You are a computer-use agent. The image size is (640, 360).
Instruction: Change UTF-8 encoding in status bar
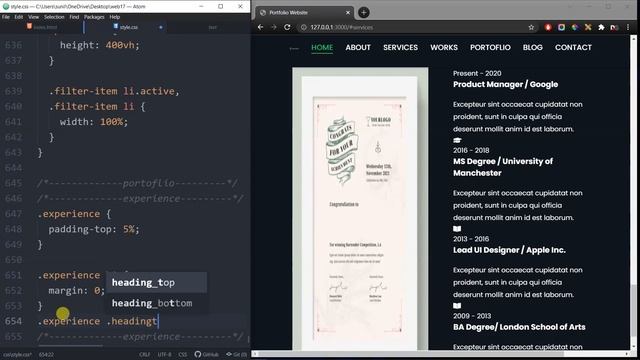tap(164, 354)
